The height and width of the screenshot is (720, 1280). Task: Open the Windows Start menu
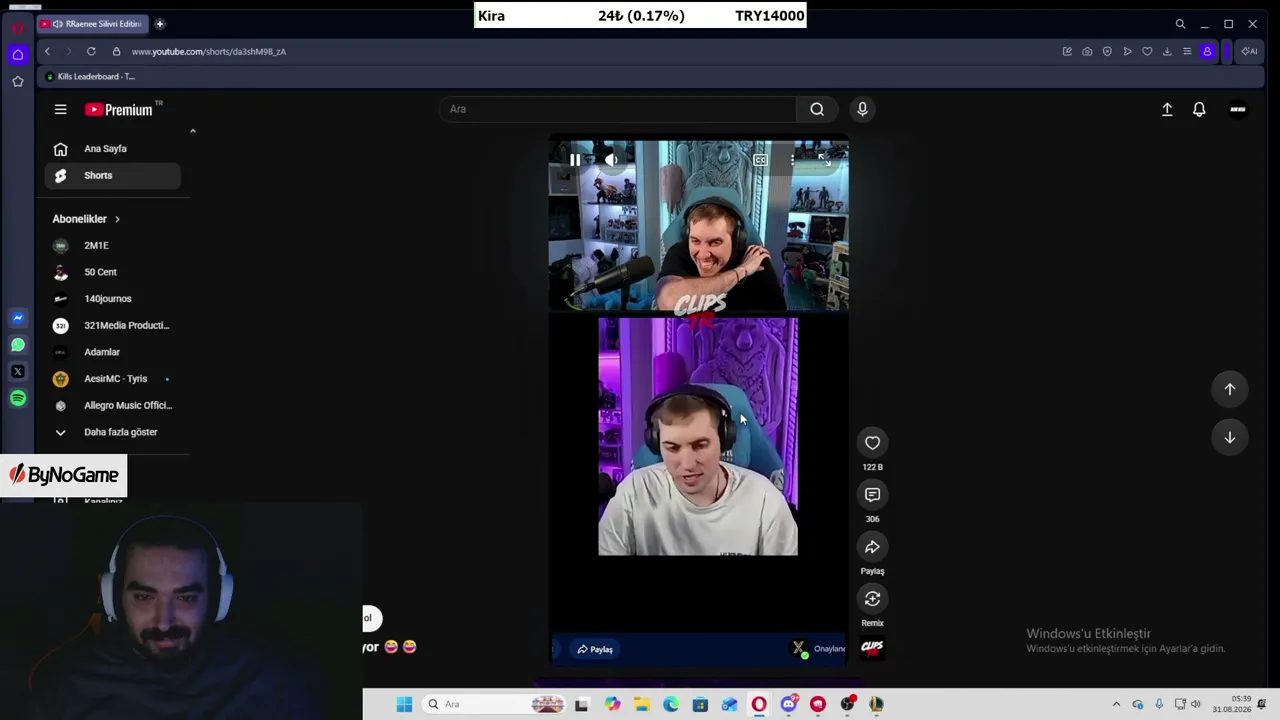click(x=404, y=704)
